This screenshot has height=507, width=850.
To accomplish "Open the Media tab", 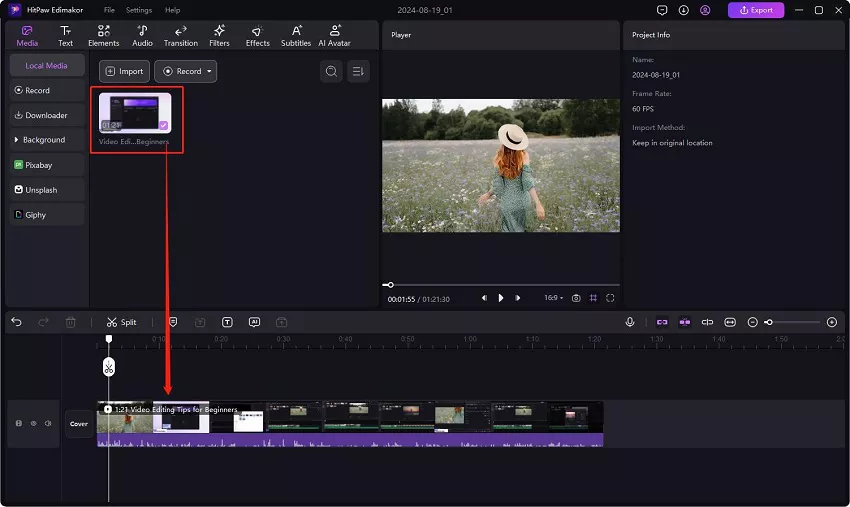I will [x=27, y=36].
